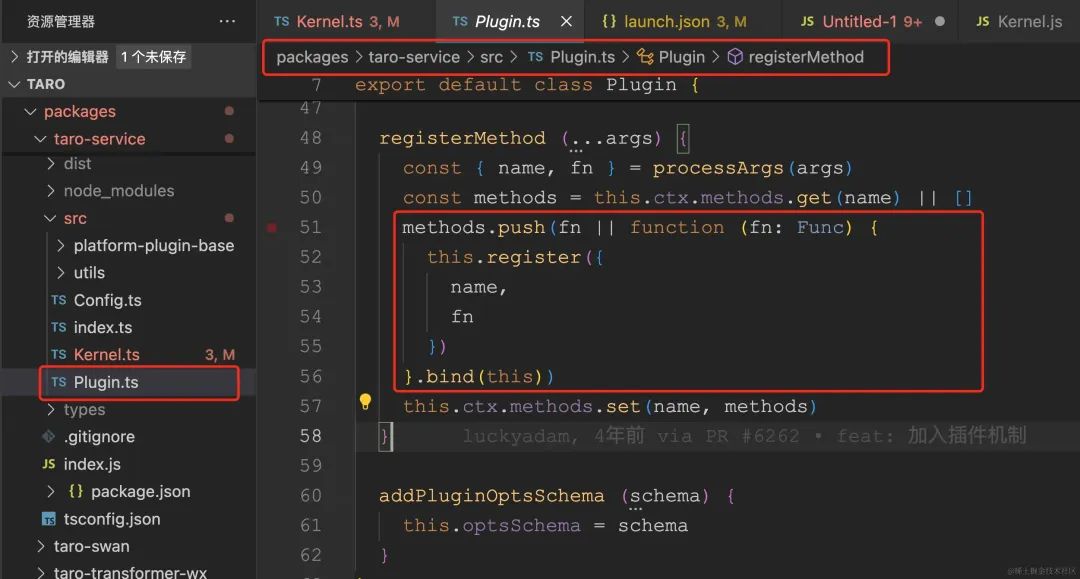Expand the 打开的编辑器 section
The image size is (1080, 579).
click(14, 56)
